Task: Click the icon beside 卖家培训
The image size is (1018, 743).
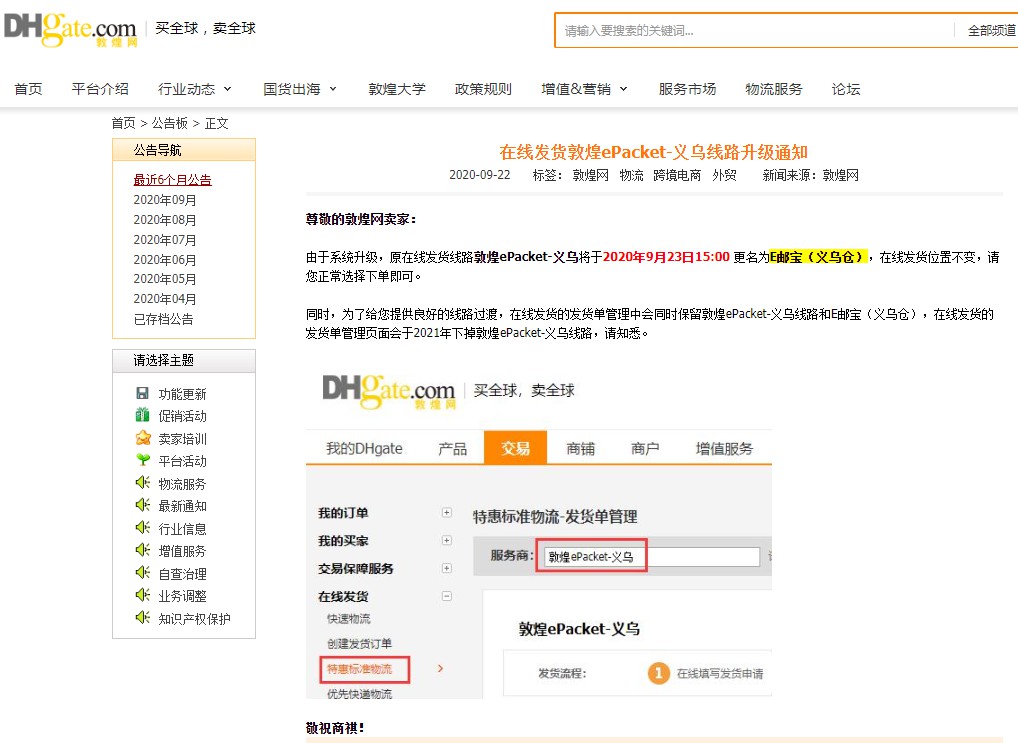Action: (x=143, y=438)
